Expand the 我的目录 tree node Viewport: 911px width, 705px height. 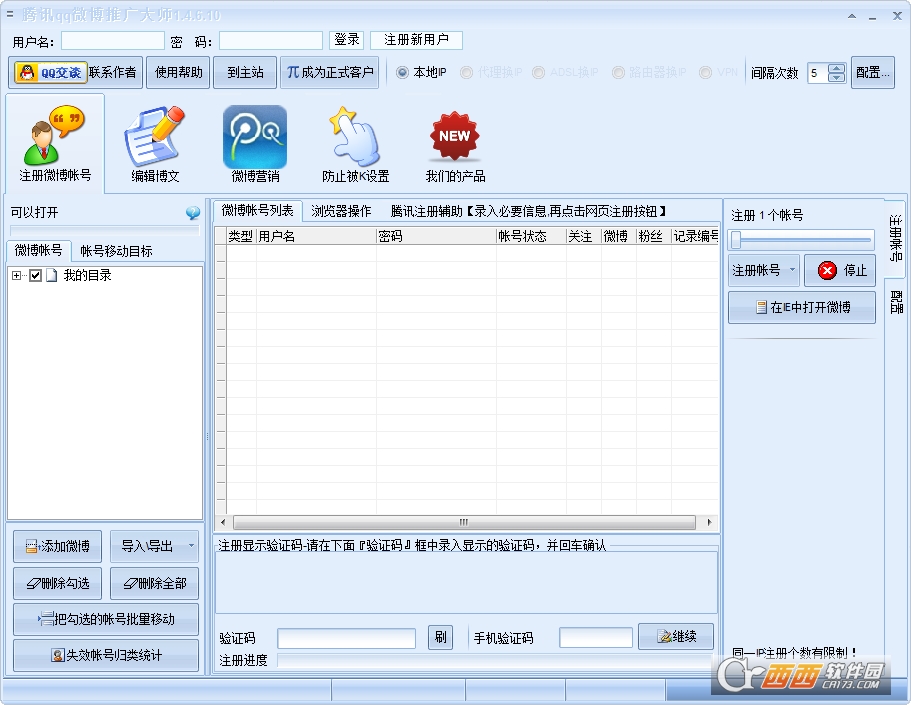(16, 275)
